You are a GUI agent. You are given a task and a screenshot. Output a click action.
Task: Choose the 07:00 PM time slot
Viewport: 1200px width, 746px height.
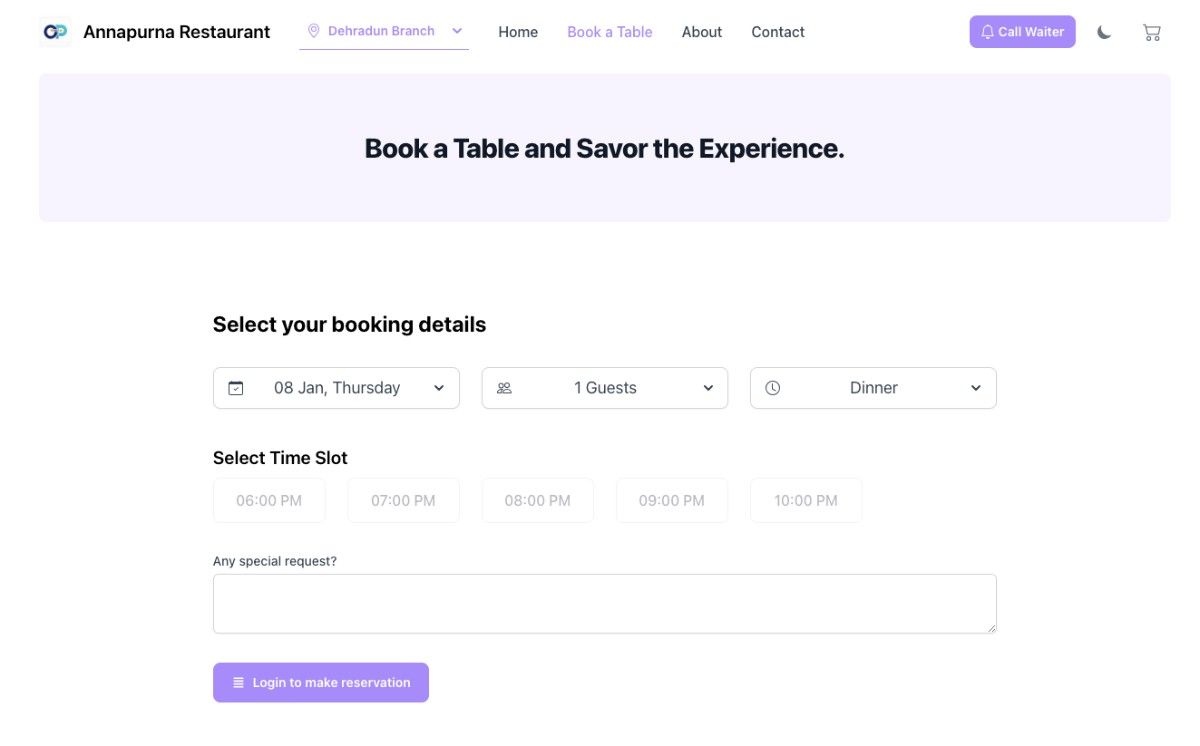[x=403, y=500]
